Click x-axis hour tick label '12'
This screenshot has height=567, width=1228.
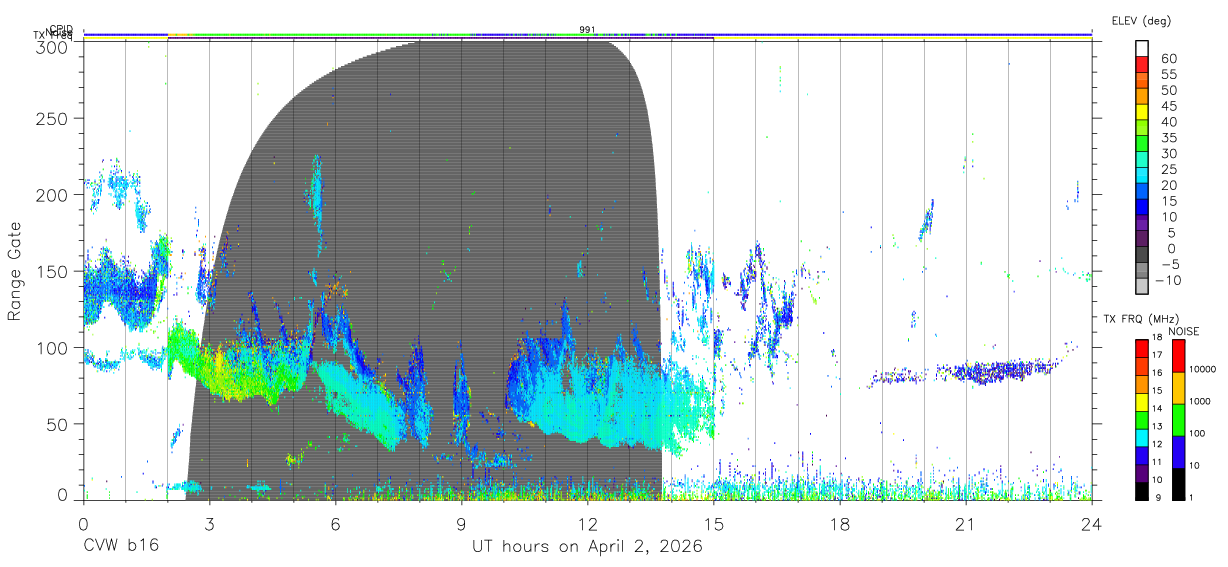tap(588, 523)
